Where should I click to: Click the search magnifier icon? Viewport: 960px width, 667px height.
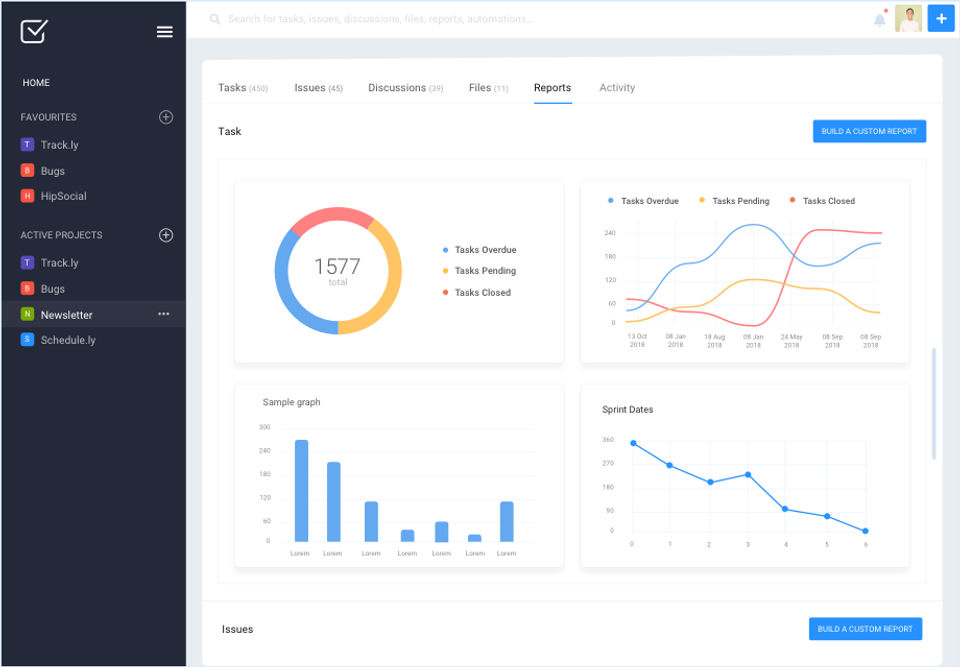[215, 19]
